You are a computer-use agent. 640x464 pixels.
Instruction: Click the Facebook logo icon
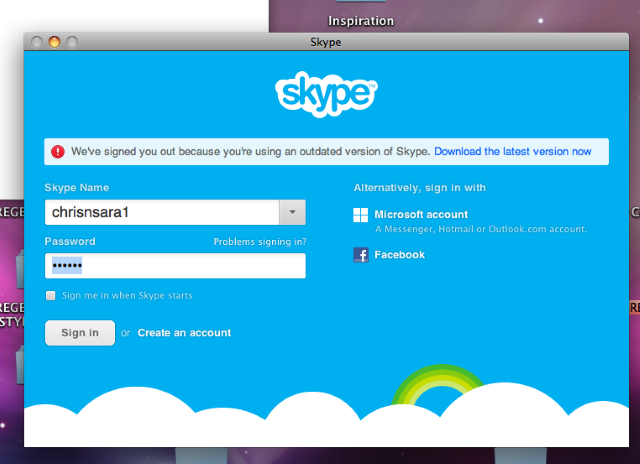[x=361, y=255]
